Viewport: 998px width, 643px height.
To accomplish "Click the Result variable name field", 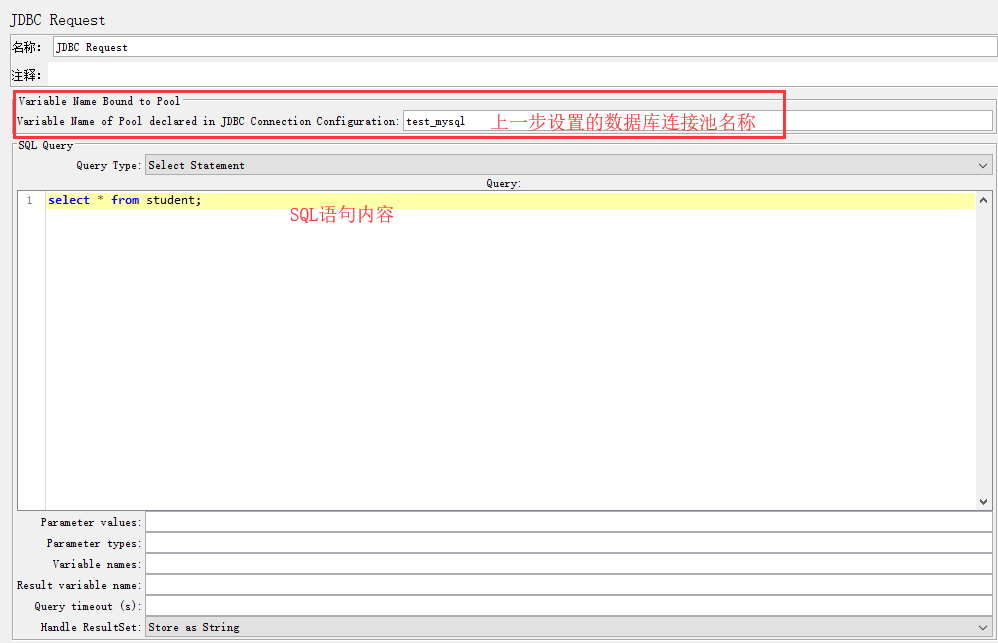I will pos(568,585).
